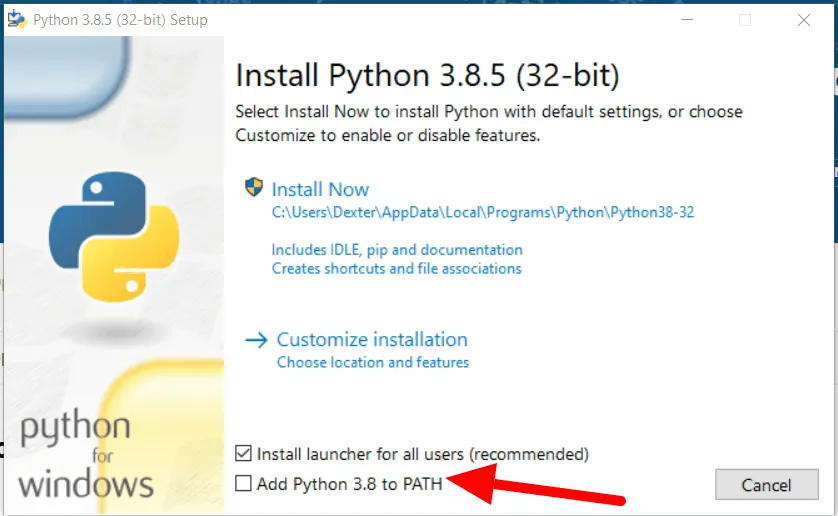This screenshot has height=516, width=838.
Task: Click the Python38-32 install path text
Action: pyautogui.click(x=482, y=212)
